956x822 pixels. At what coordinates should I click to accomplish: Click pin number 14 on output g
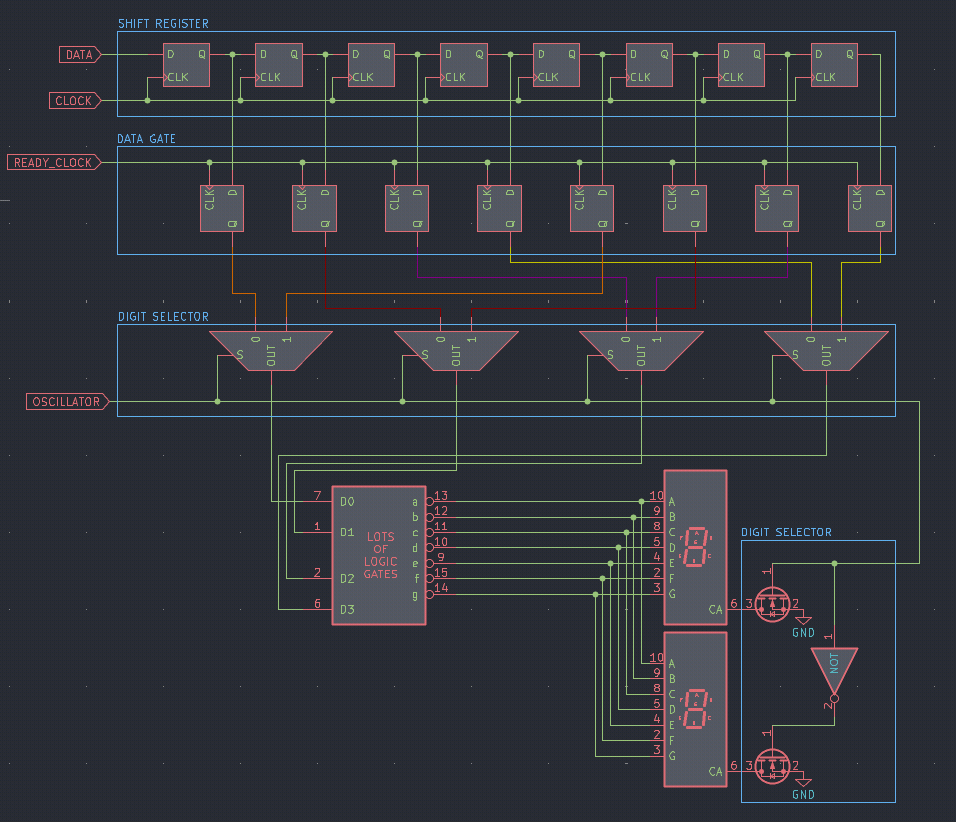(441, 588)
